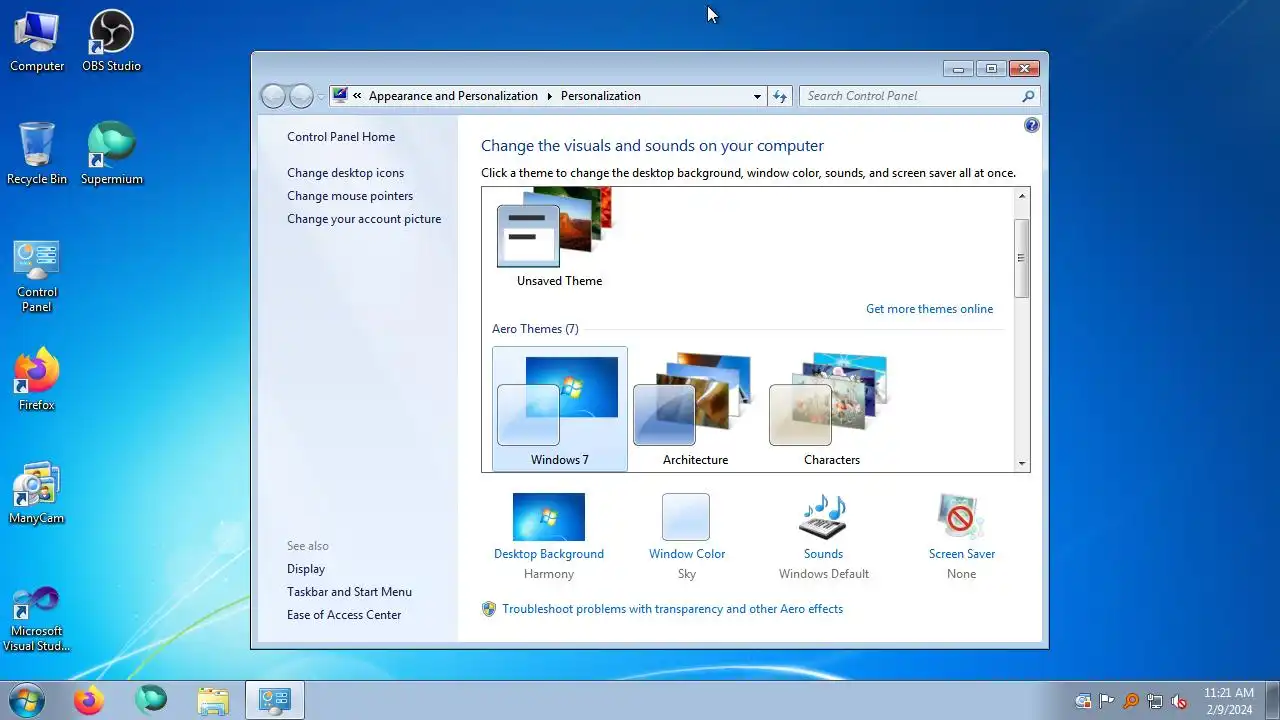
Task: Click Appearance and Personalization breadcrumb
Action: (453, 96)
